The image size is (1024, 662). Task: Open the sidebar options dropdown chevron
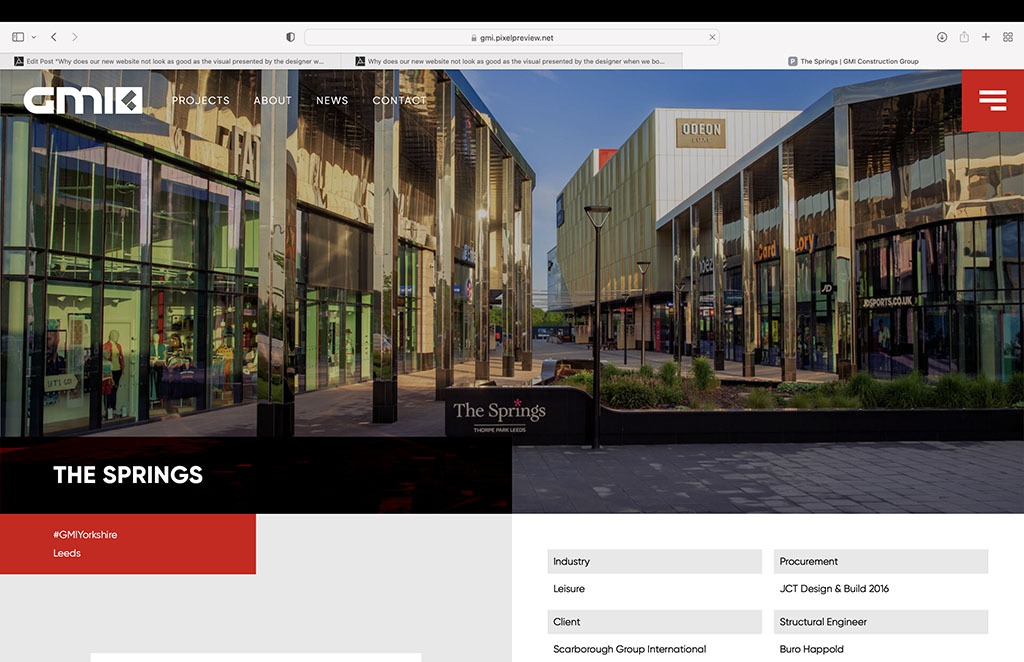(x=34, y=37)
